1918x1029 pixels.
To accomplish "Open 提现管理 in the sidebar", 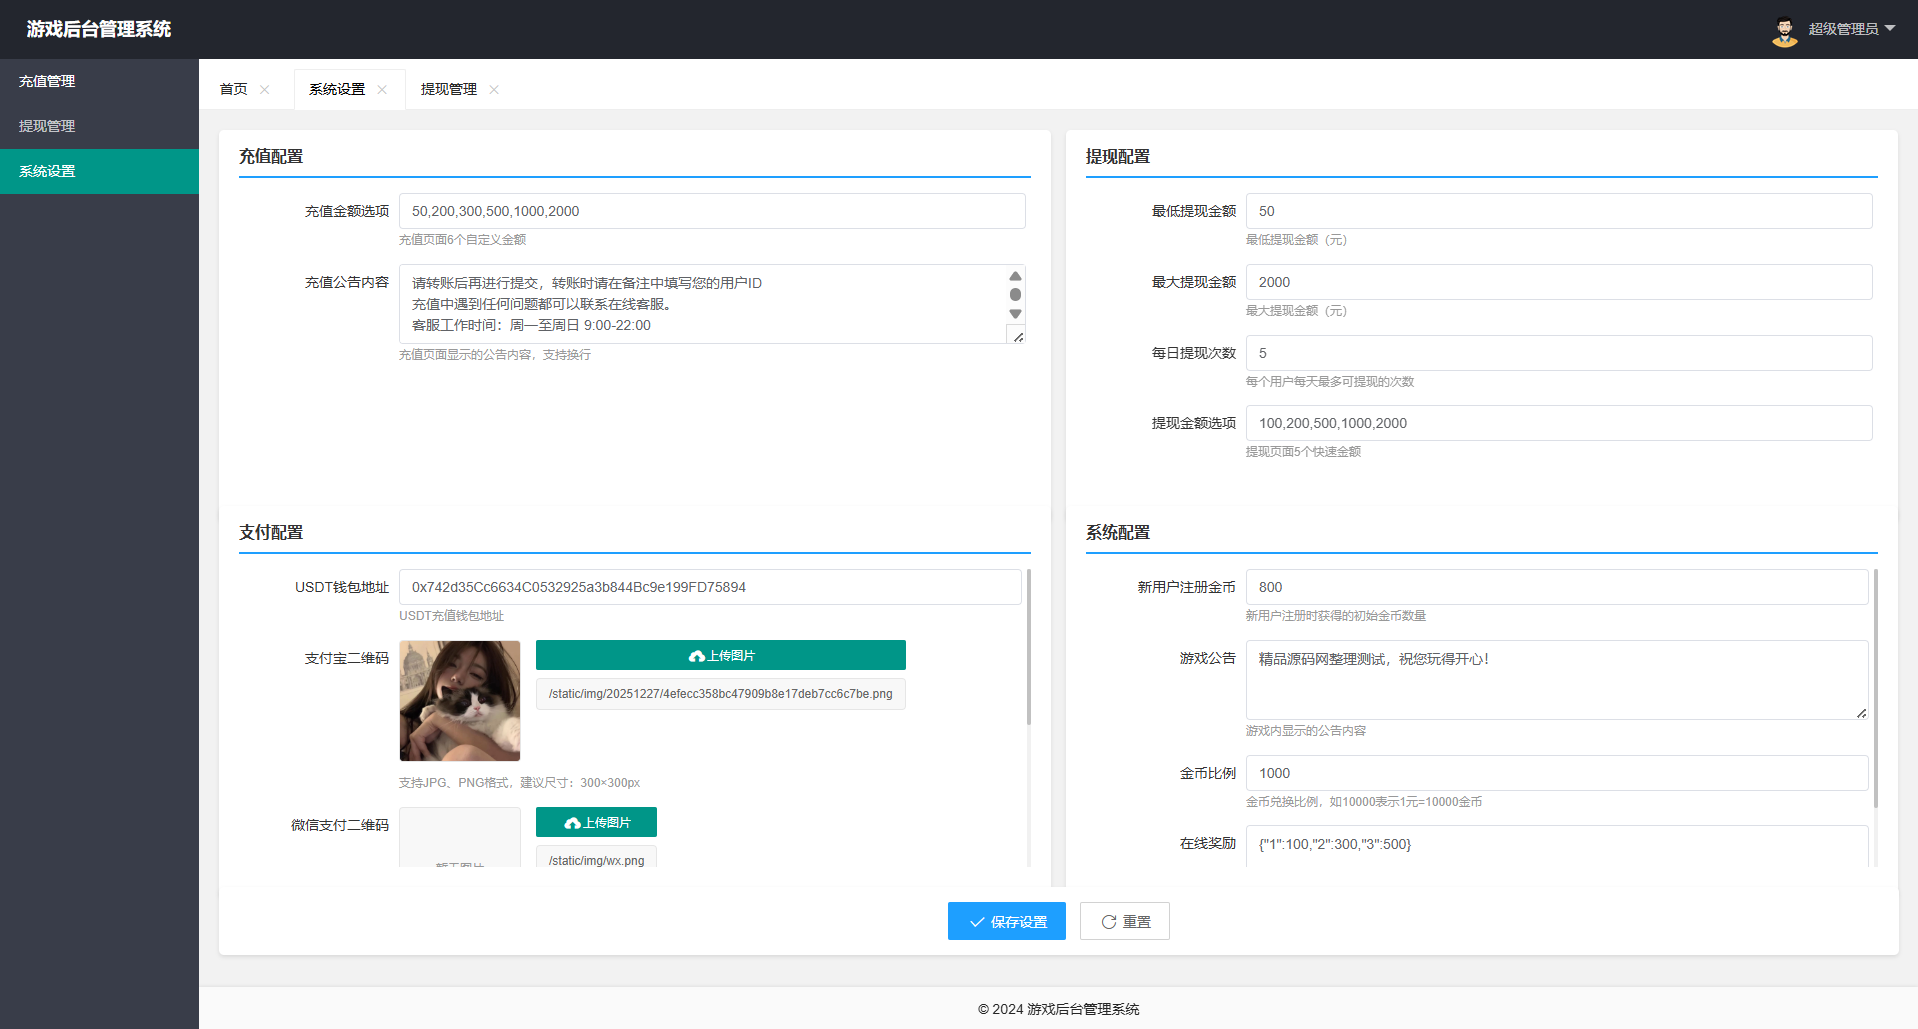I will point(47,126).
